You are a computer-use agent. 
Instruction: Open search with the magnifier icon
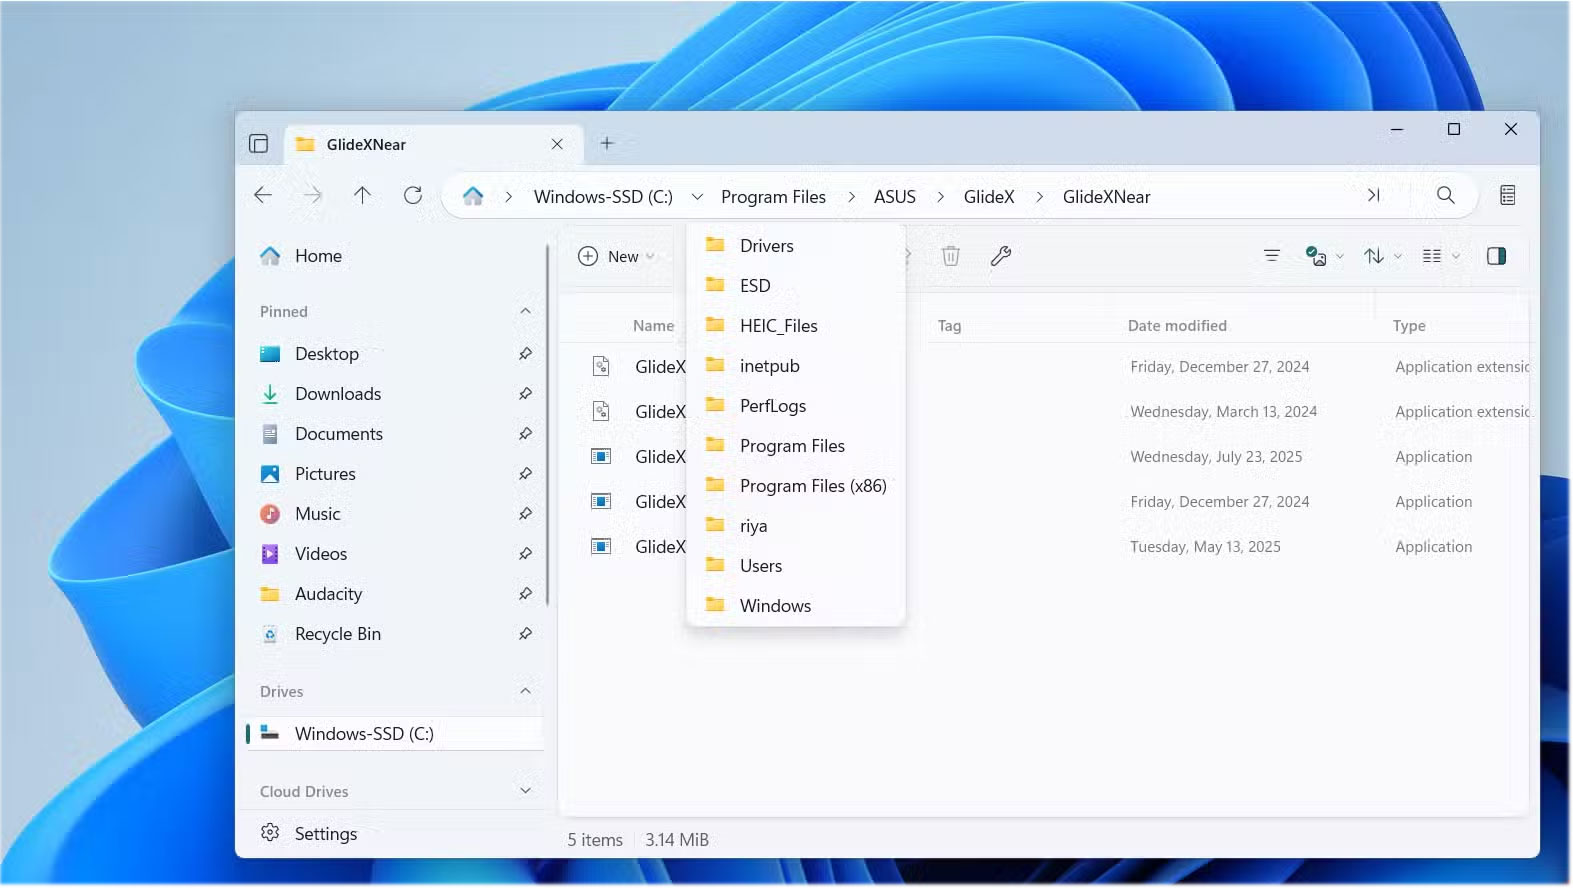(x=1445, y=196)
